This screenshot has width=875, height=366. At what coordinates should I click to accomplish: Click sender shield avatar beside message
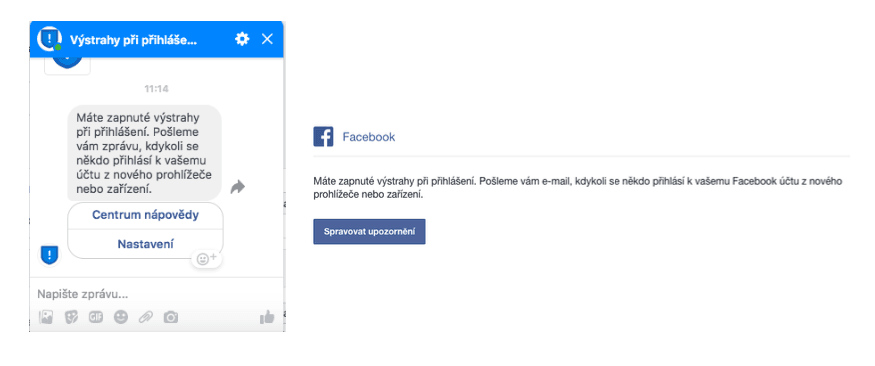[50, 256]
